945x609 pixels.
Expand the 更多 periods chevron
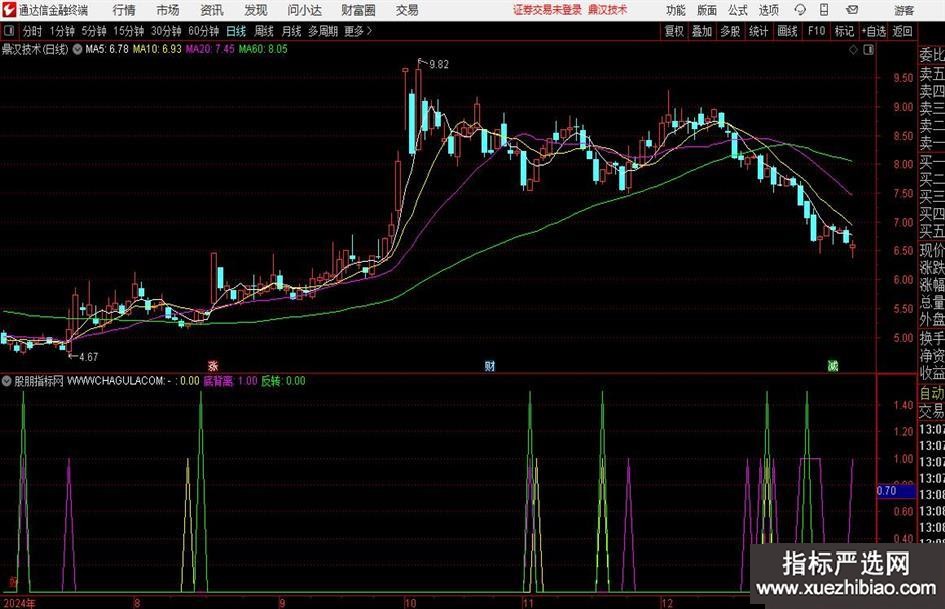click(359, 31)
